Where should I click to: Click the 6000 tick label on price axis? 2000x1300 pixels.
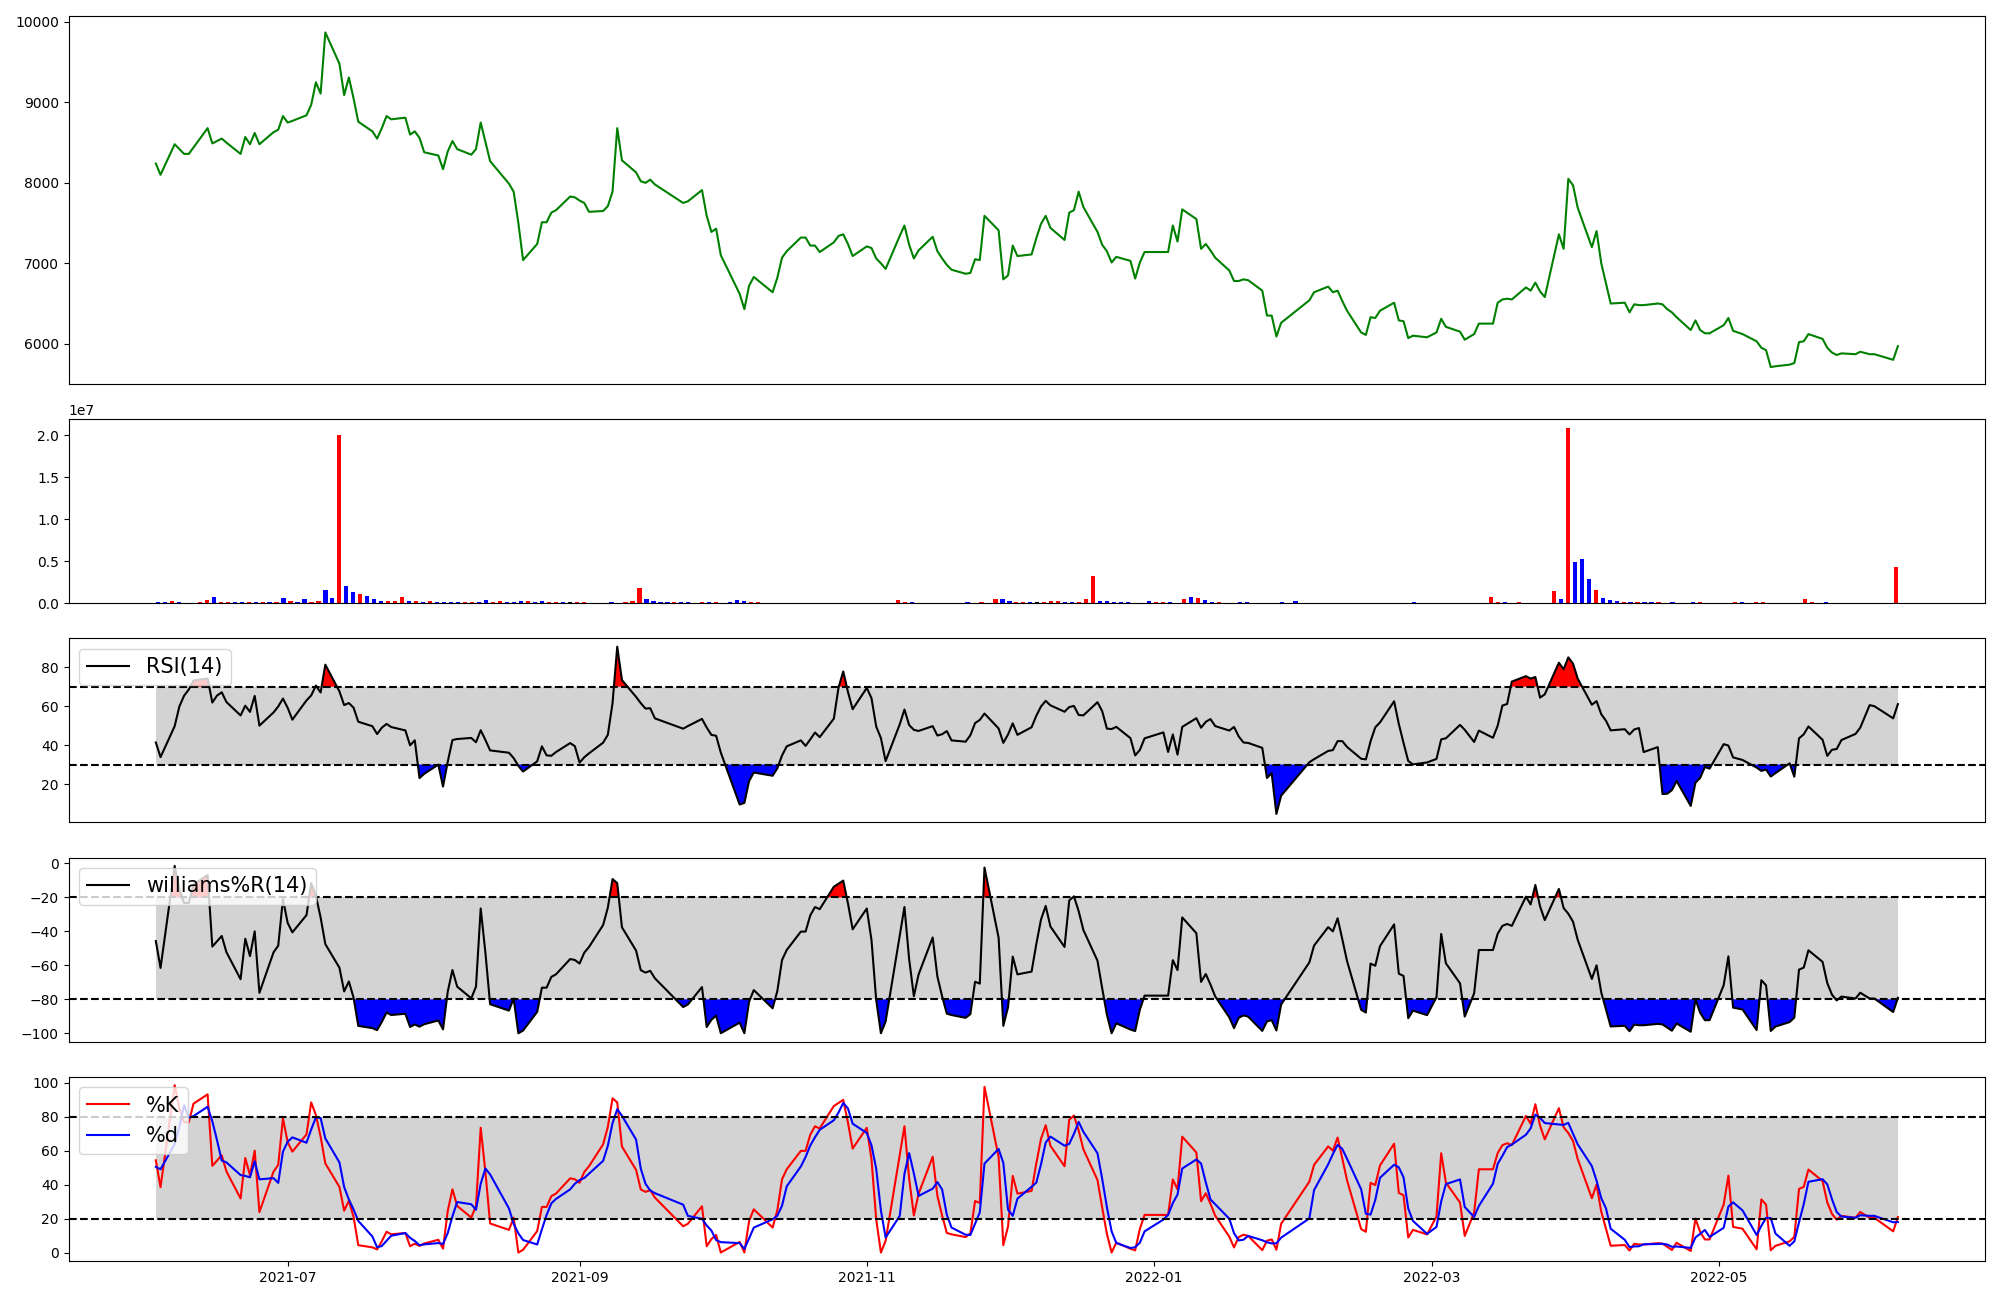(x=40, y=345)
